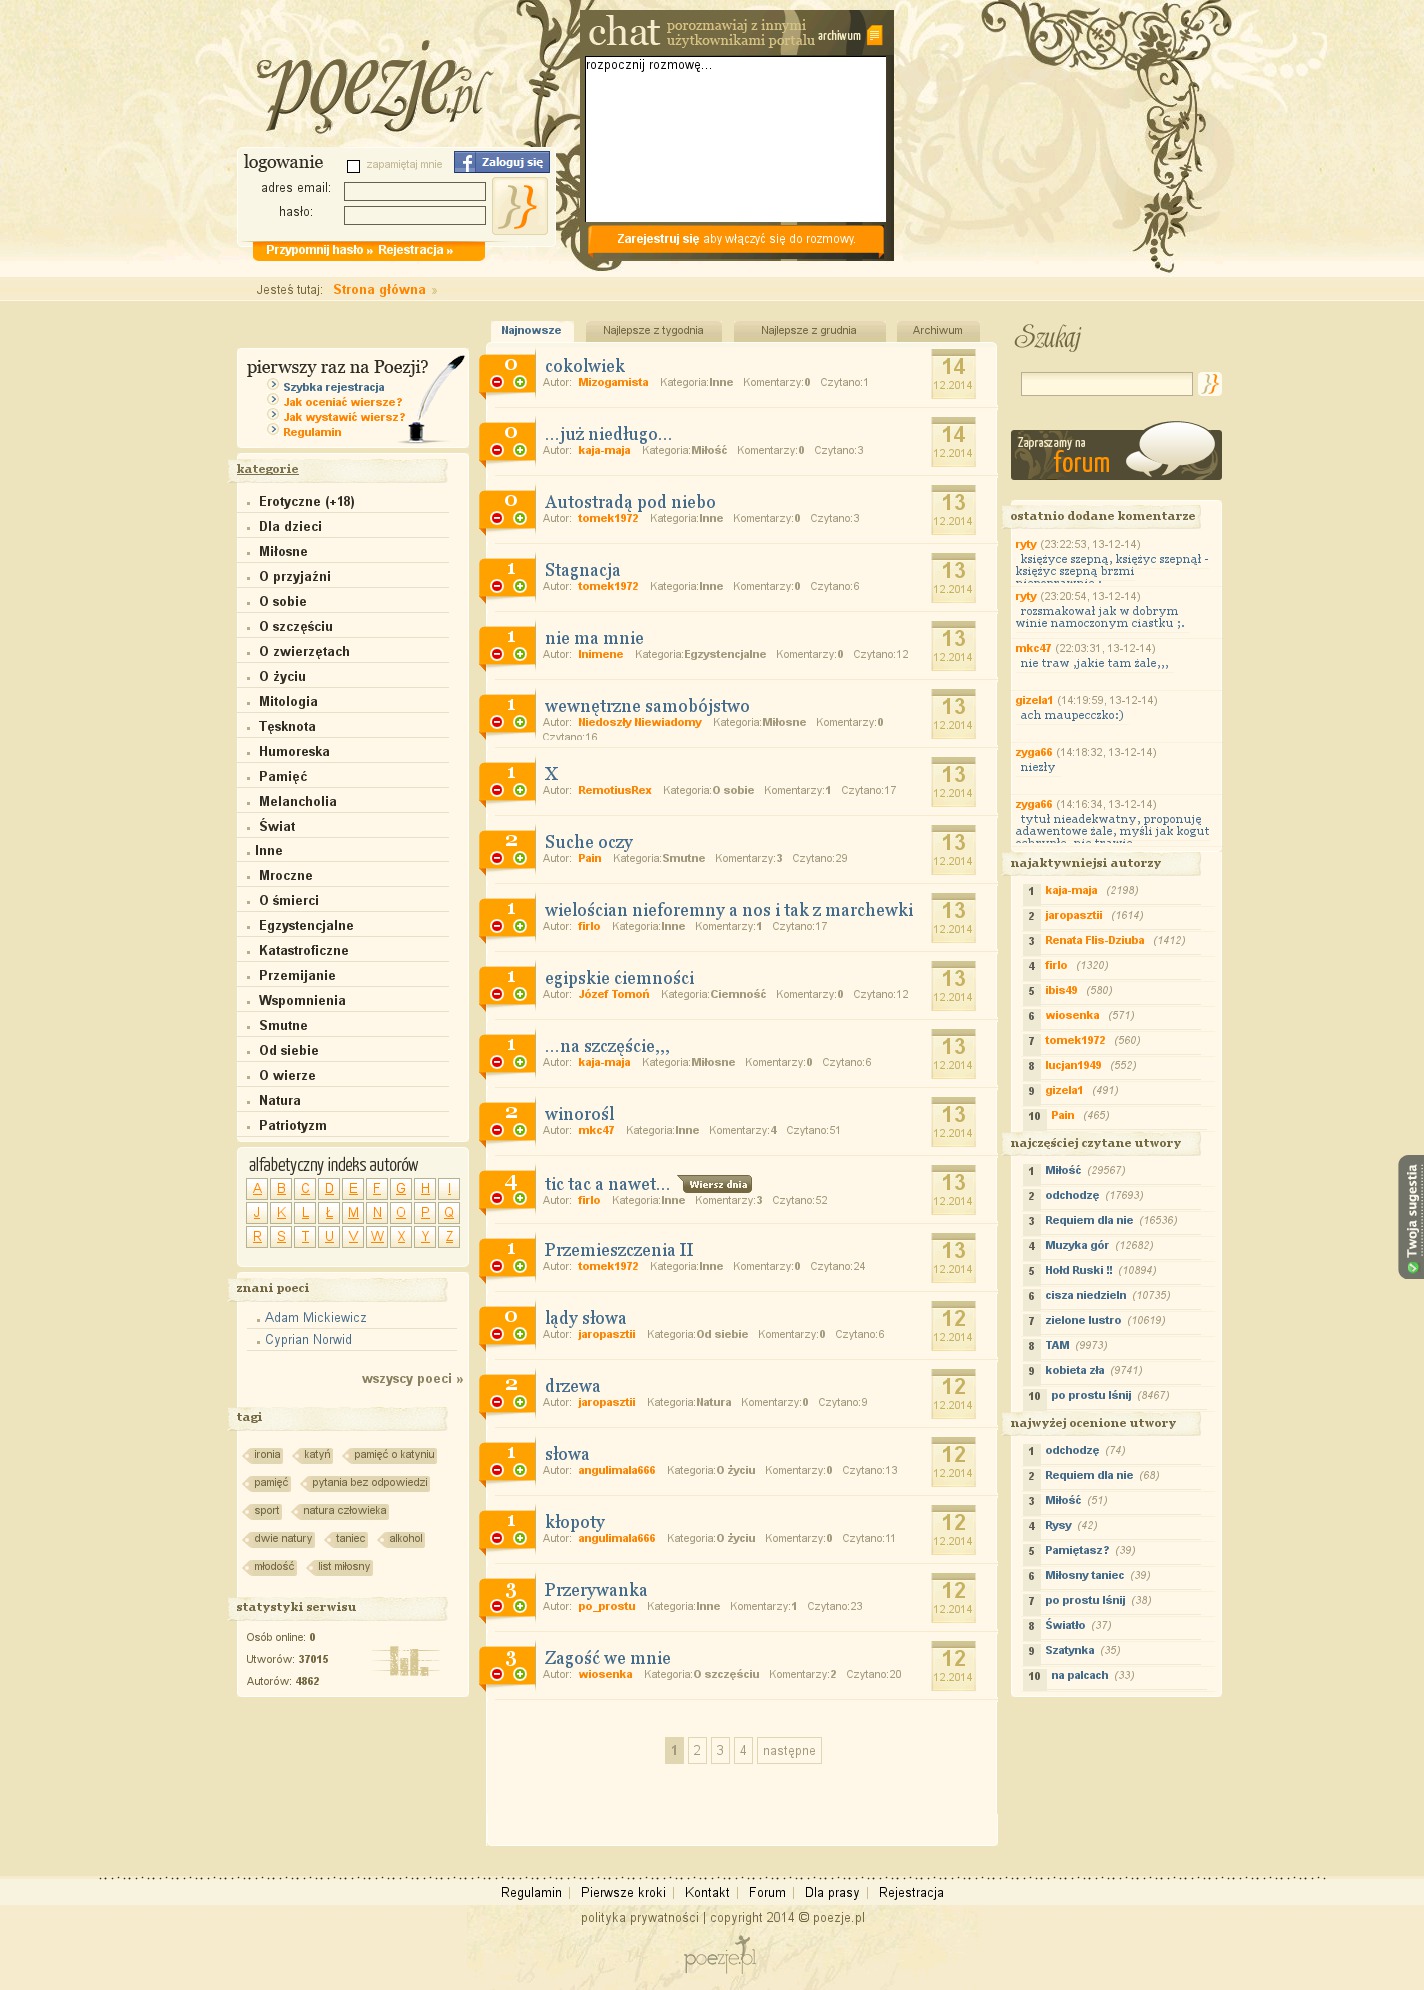Select letter A in the alphabetical author index
The image size is (1424, 1990).
pyautogui.click(x=257, y=1188)
